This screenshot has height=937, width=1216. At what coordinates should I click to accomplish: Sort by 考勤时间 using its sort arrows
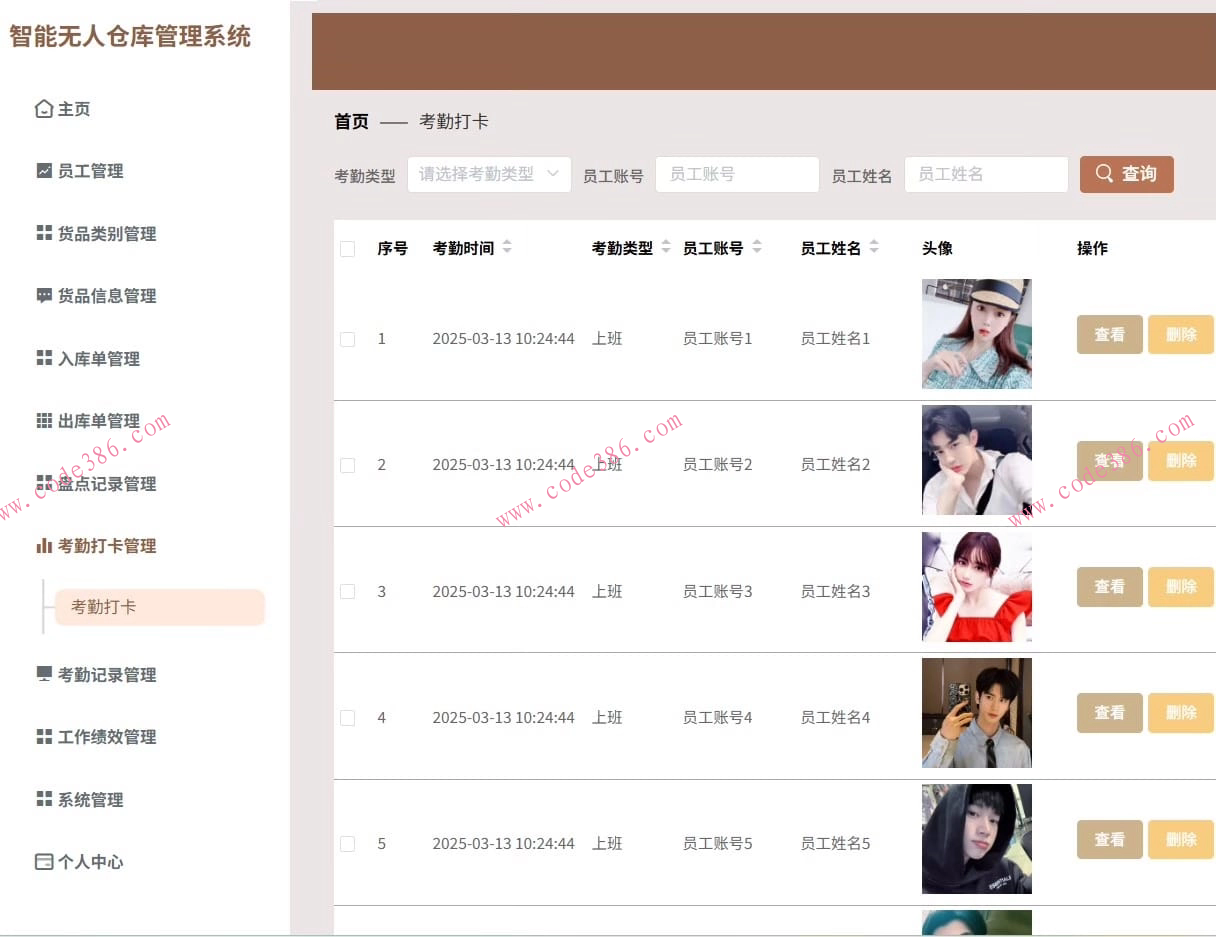pyautogui.click(x=509, y=248)
